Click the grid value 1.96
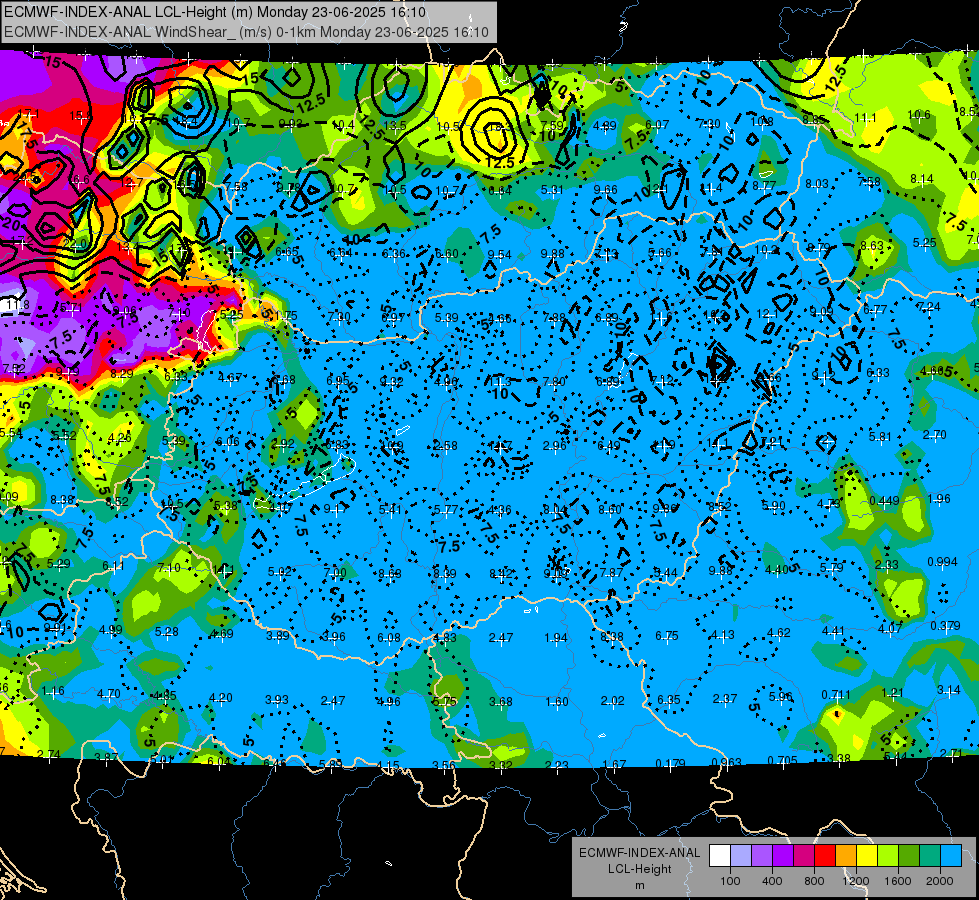Viewport: 979px width, 900px height. (939, 498)
